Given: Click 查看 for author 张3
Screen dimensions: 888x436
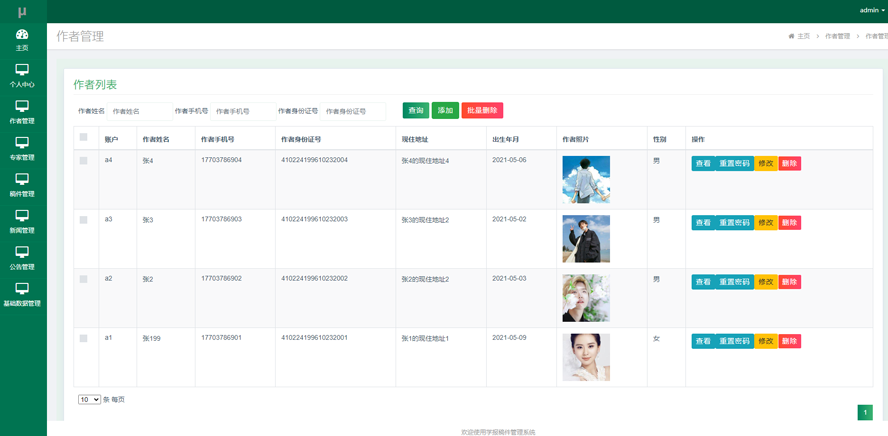Looking at the screenshot, I should tap(703, 223).
